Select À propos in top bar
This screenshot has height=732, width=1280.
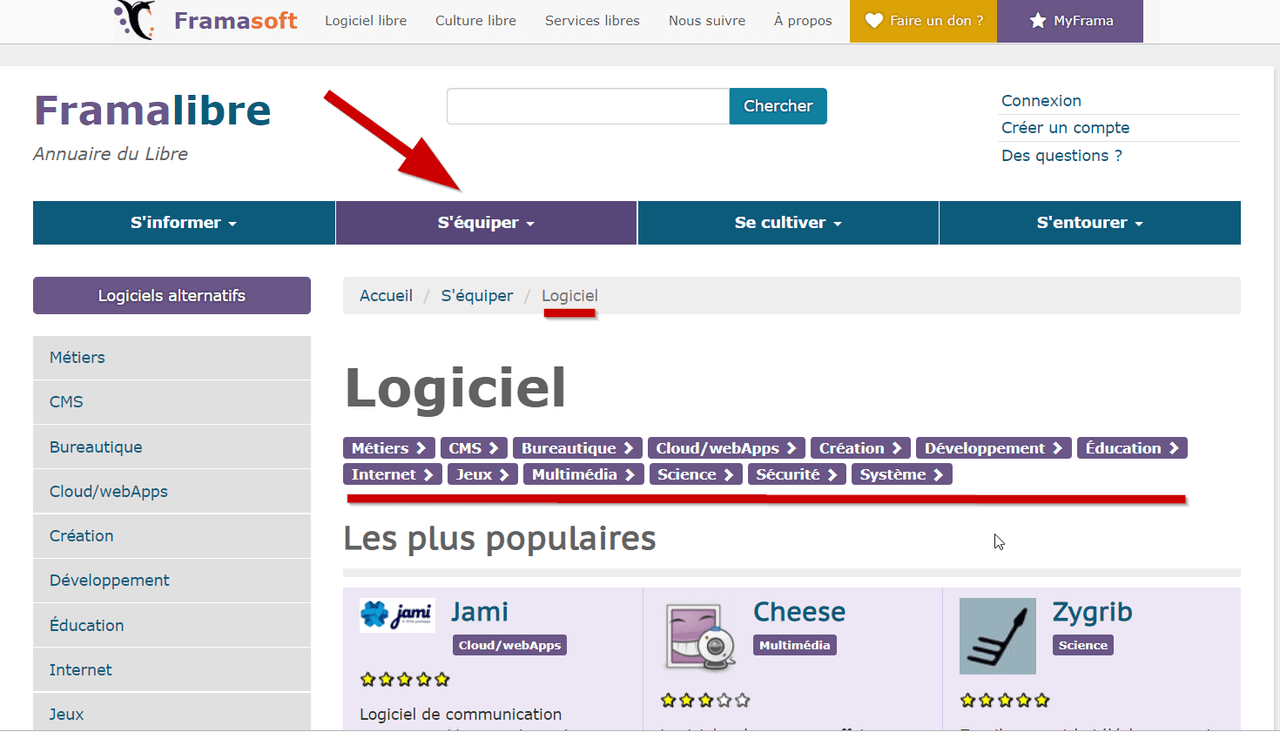coord(803,20)
